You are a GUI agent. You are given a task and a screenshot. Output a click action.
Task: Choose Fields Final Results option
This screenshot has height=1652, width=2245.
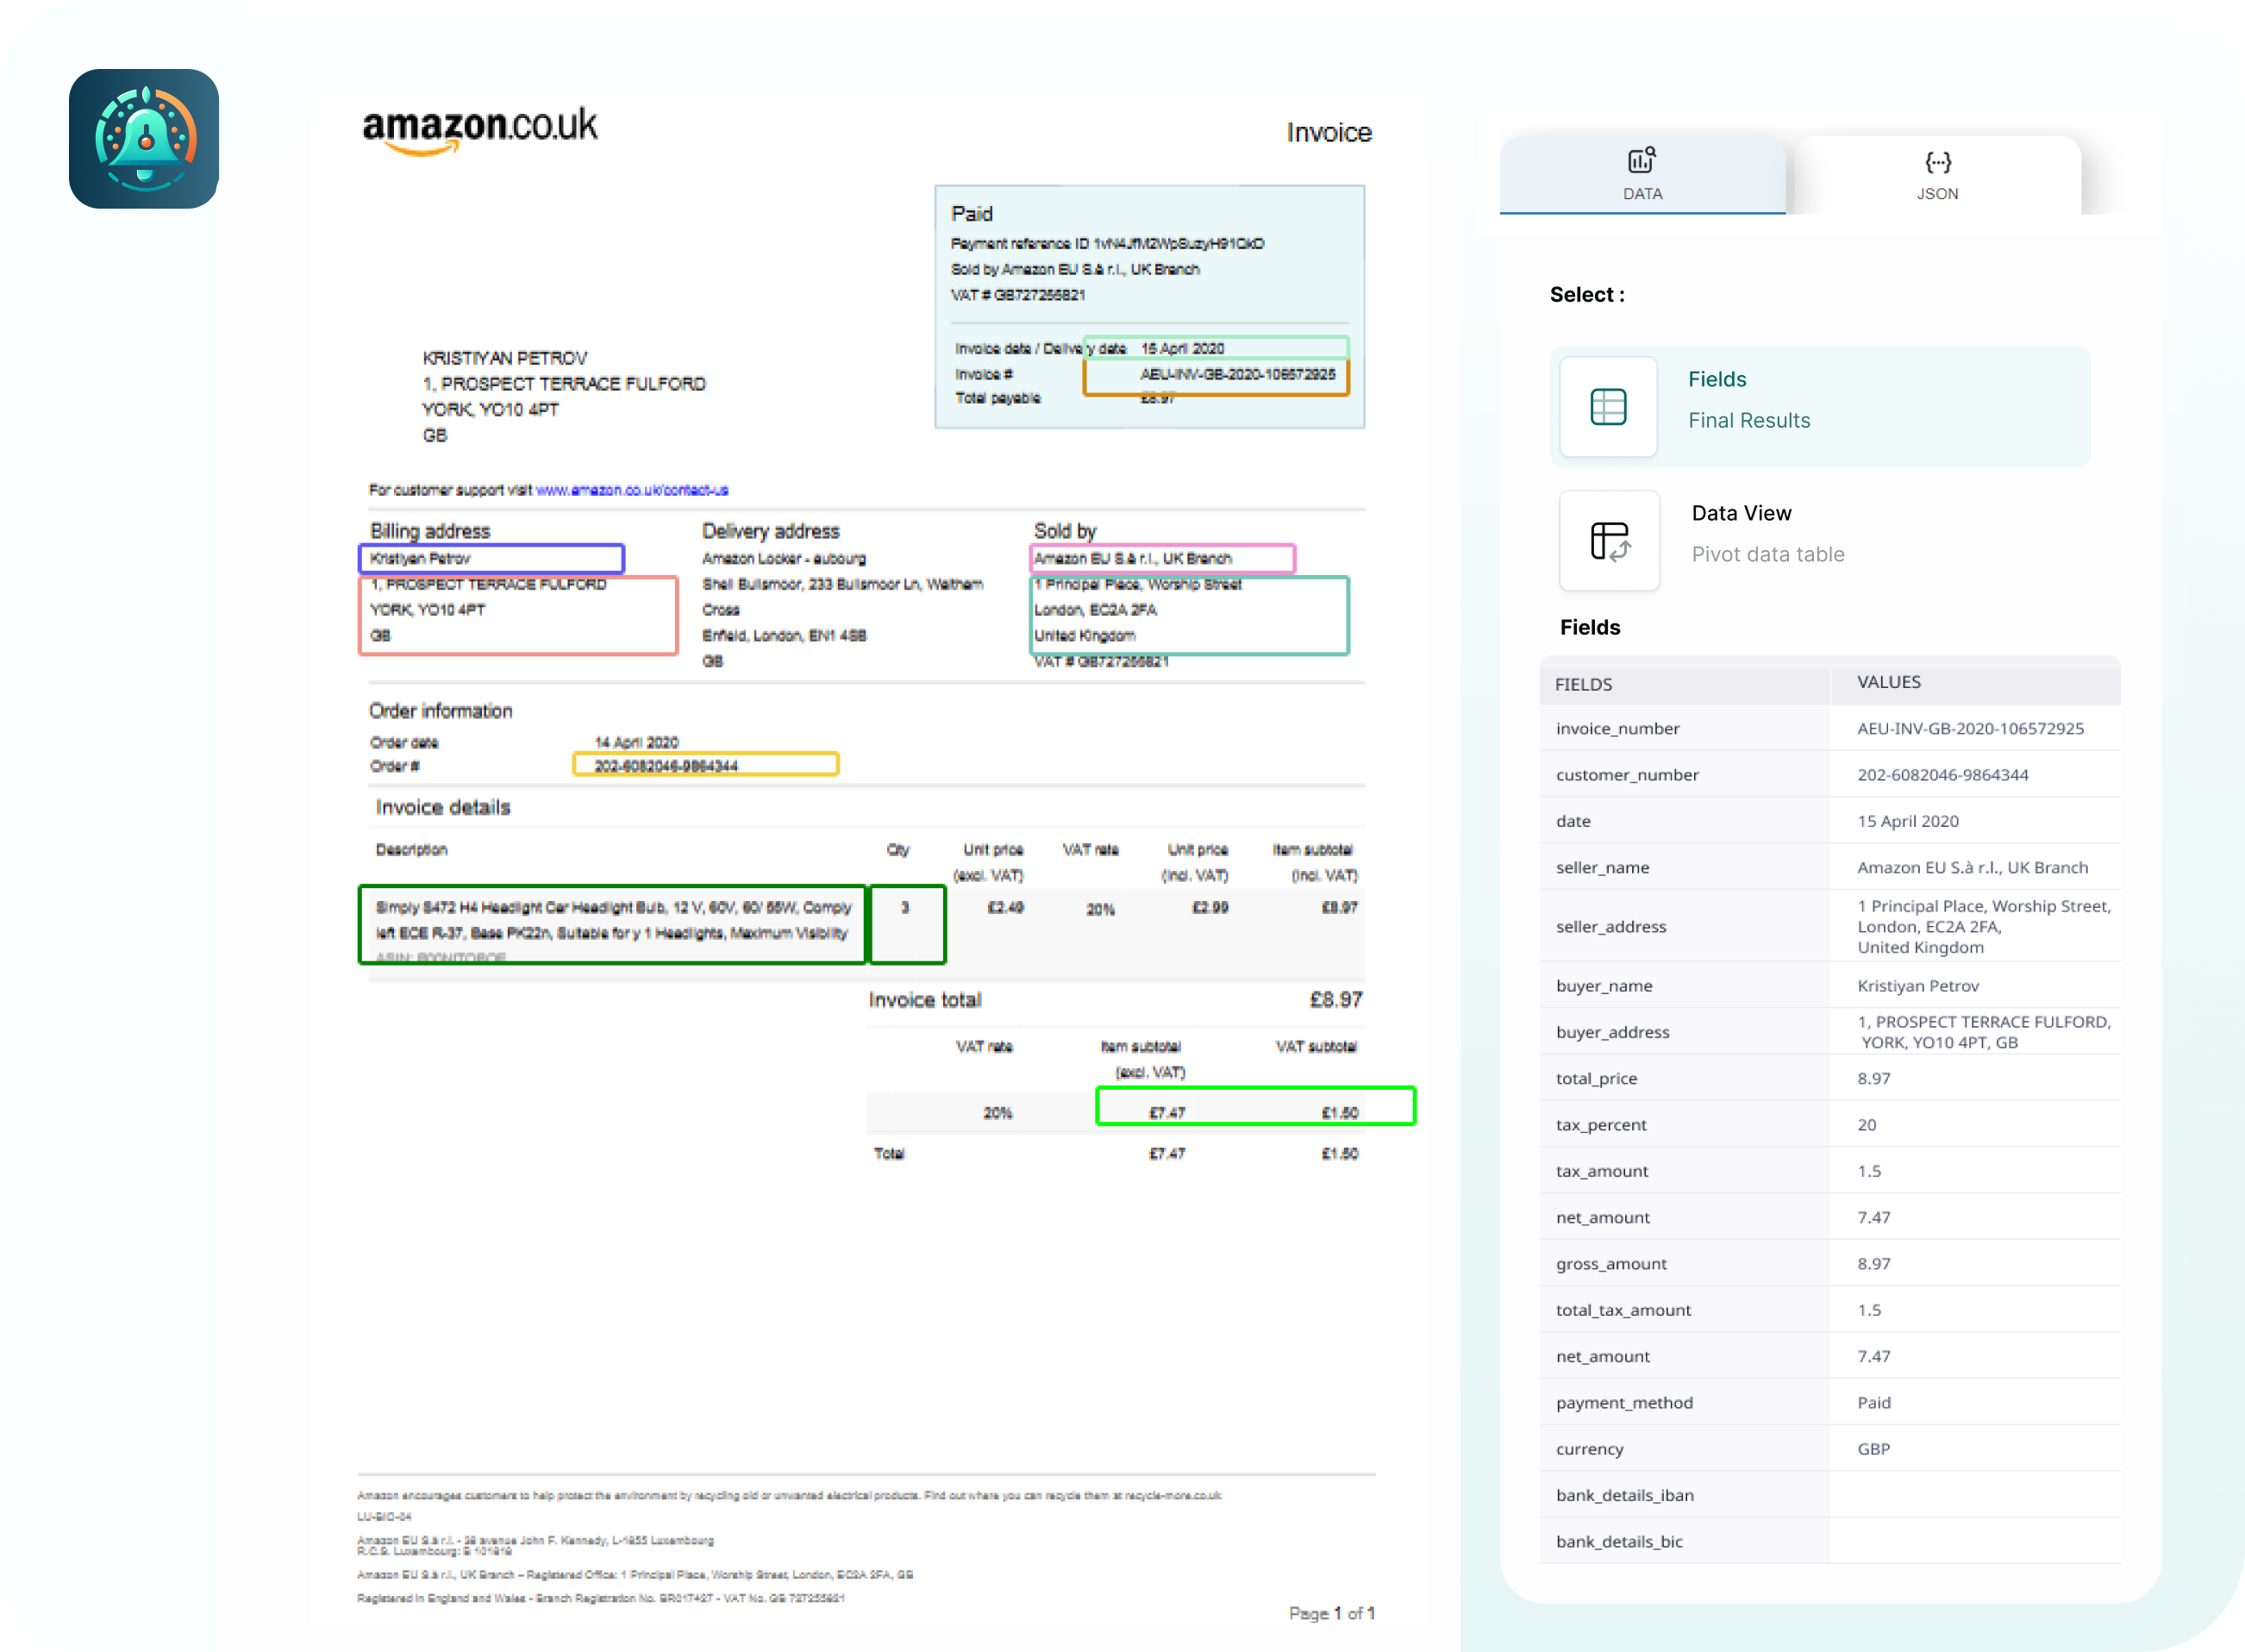1820,406
